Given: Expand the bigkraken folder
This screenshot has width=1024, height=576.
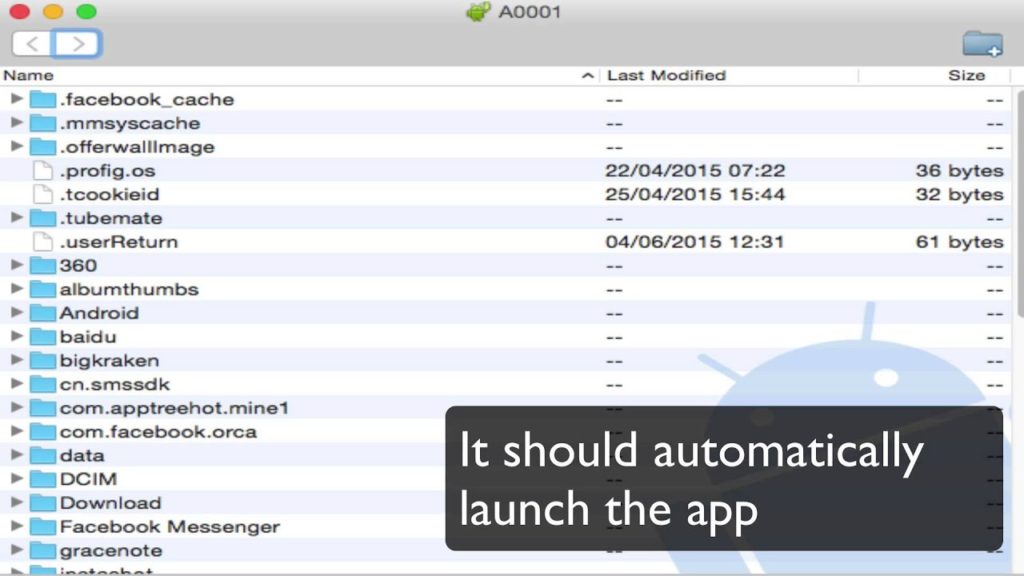Looking at the screenshot, I should (x=16, y=359).
